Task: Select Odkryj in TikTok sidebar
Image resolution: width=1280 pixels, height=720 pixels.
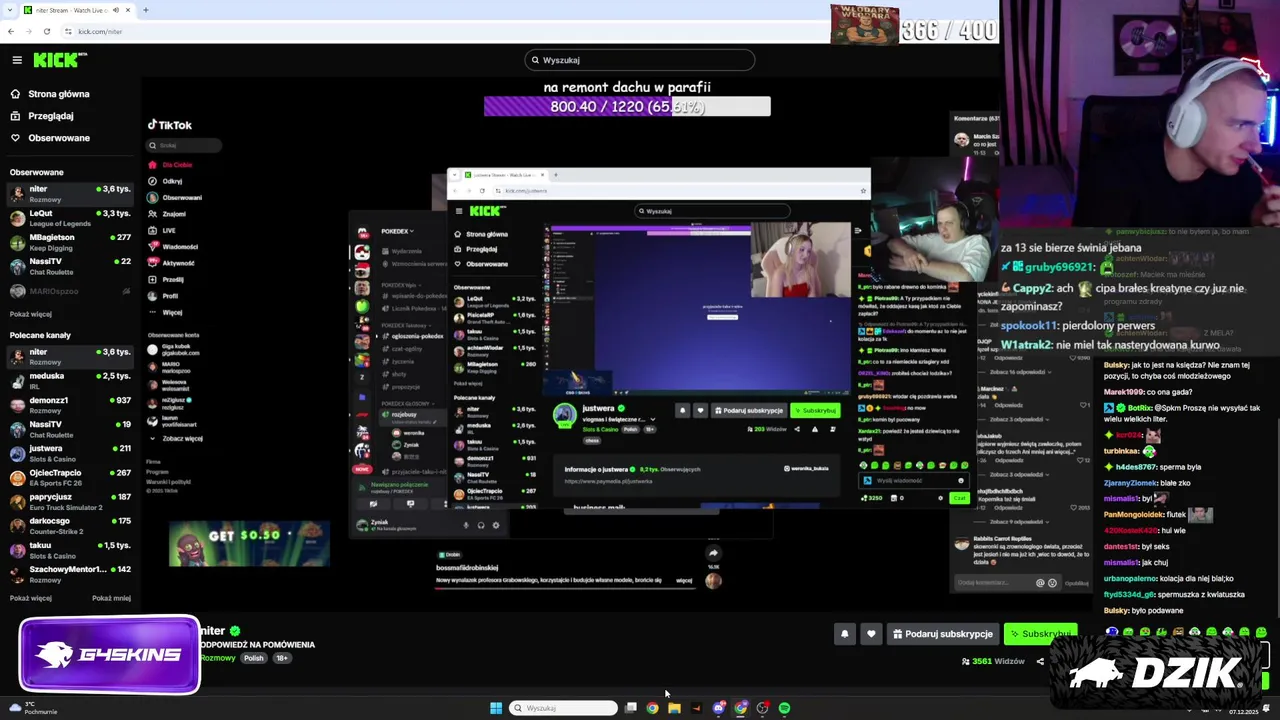Action: 167,181
